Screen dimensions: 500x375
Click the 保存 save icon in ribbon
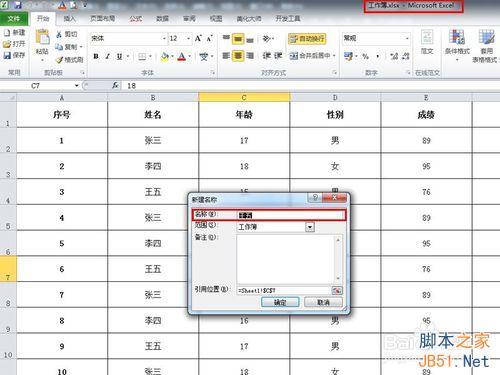[7, 55]
